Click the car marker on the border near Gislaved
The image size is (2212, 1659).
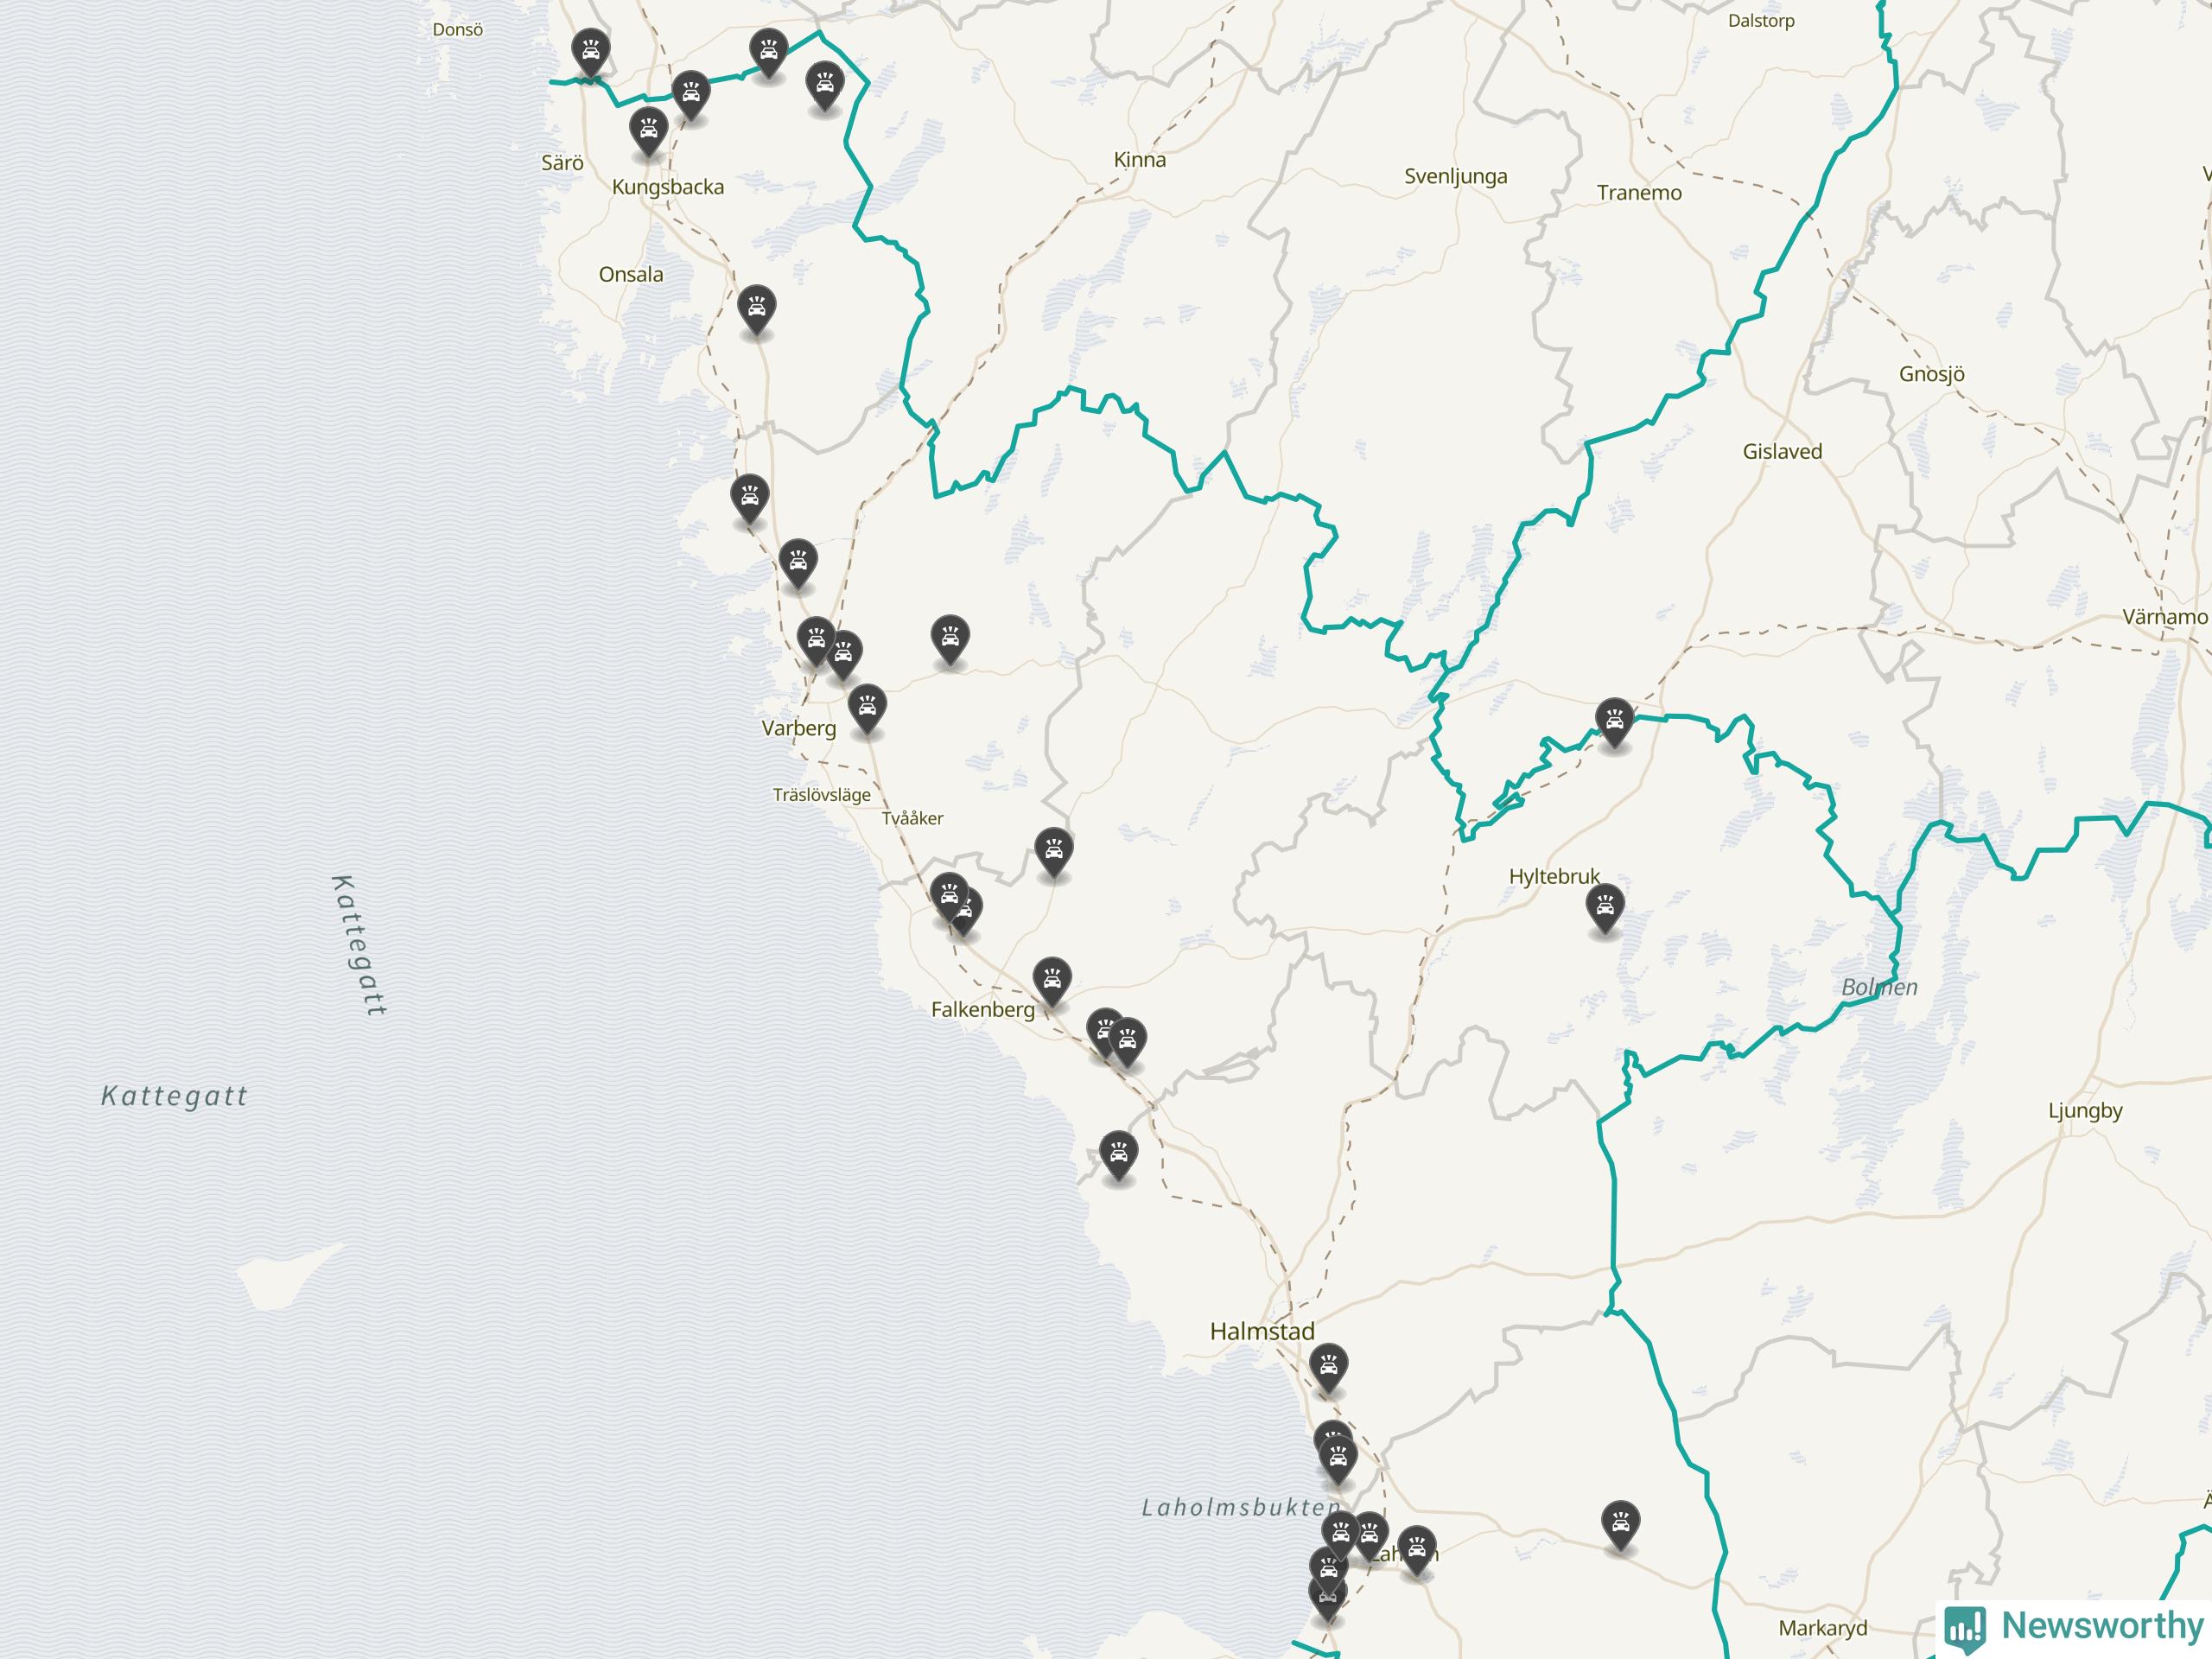(1615, 724)
